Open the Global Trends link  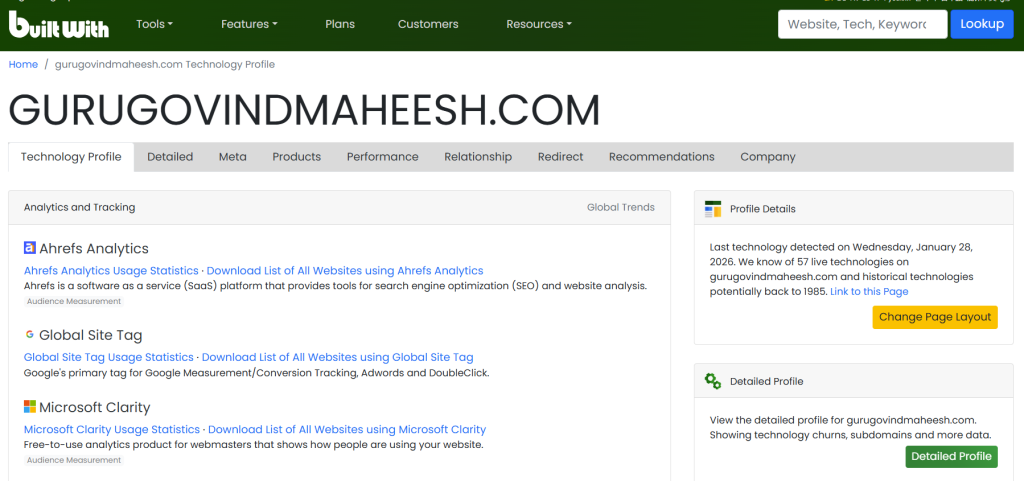point(620,207)
